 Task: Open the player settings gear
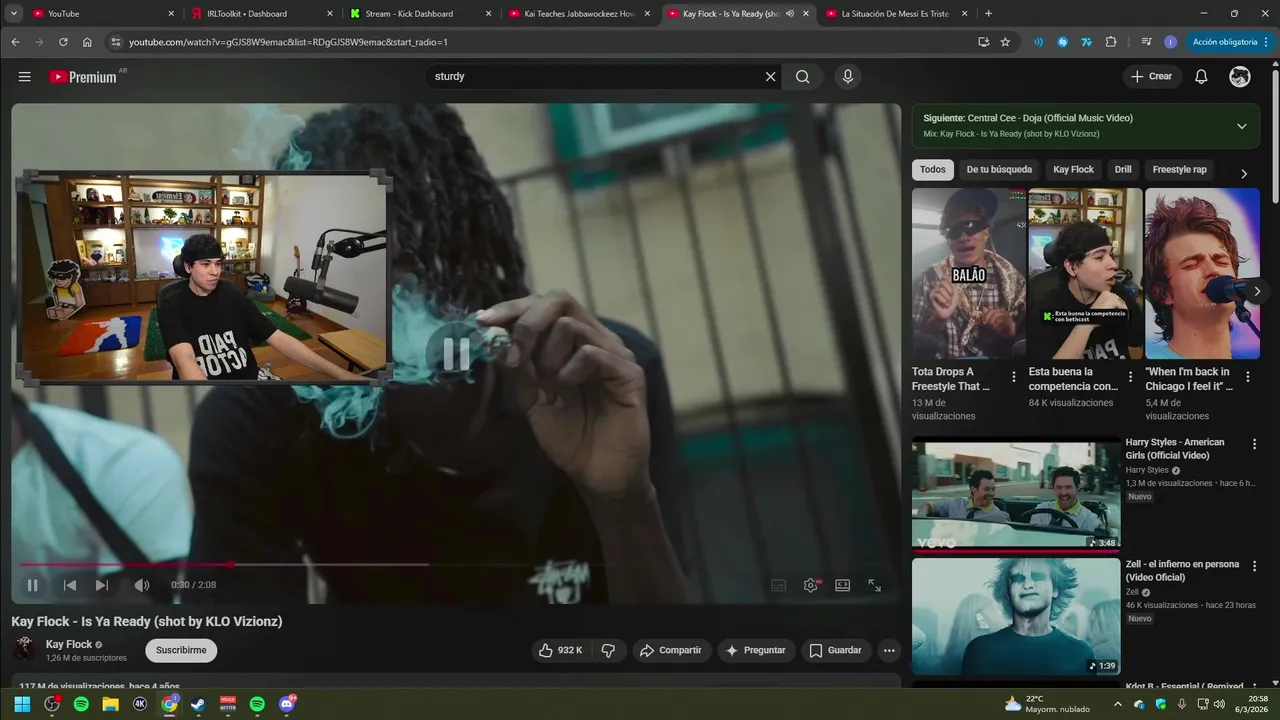pos(811,585)
